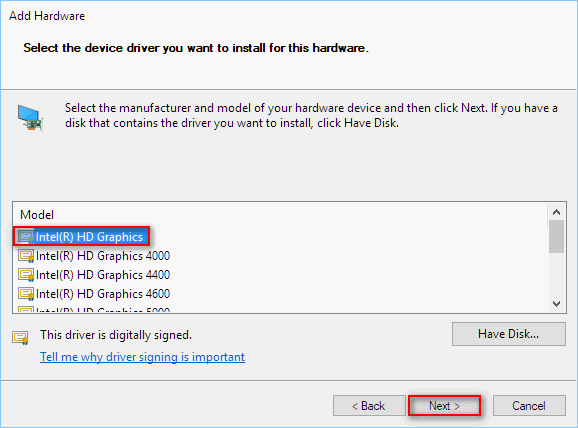The width and height of the screenshot is (578, 428).
Task: Open driver signing importance link
Action: point(142,357)
